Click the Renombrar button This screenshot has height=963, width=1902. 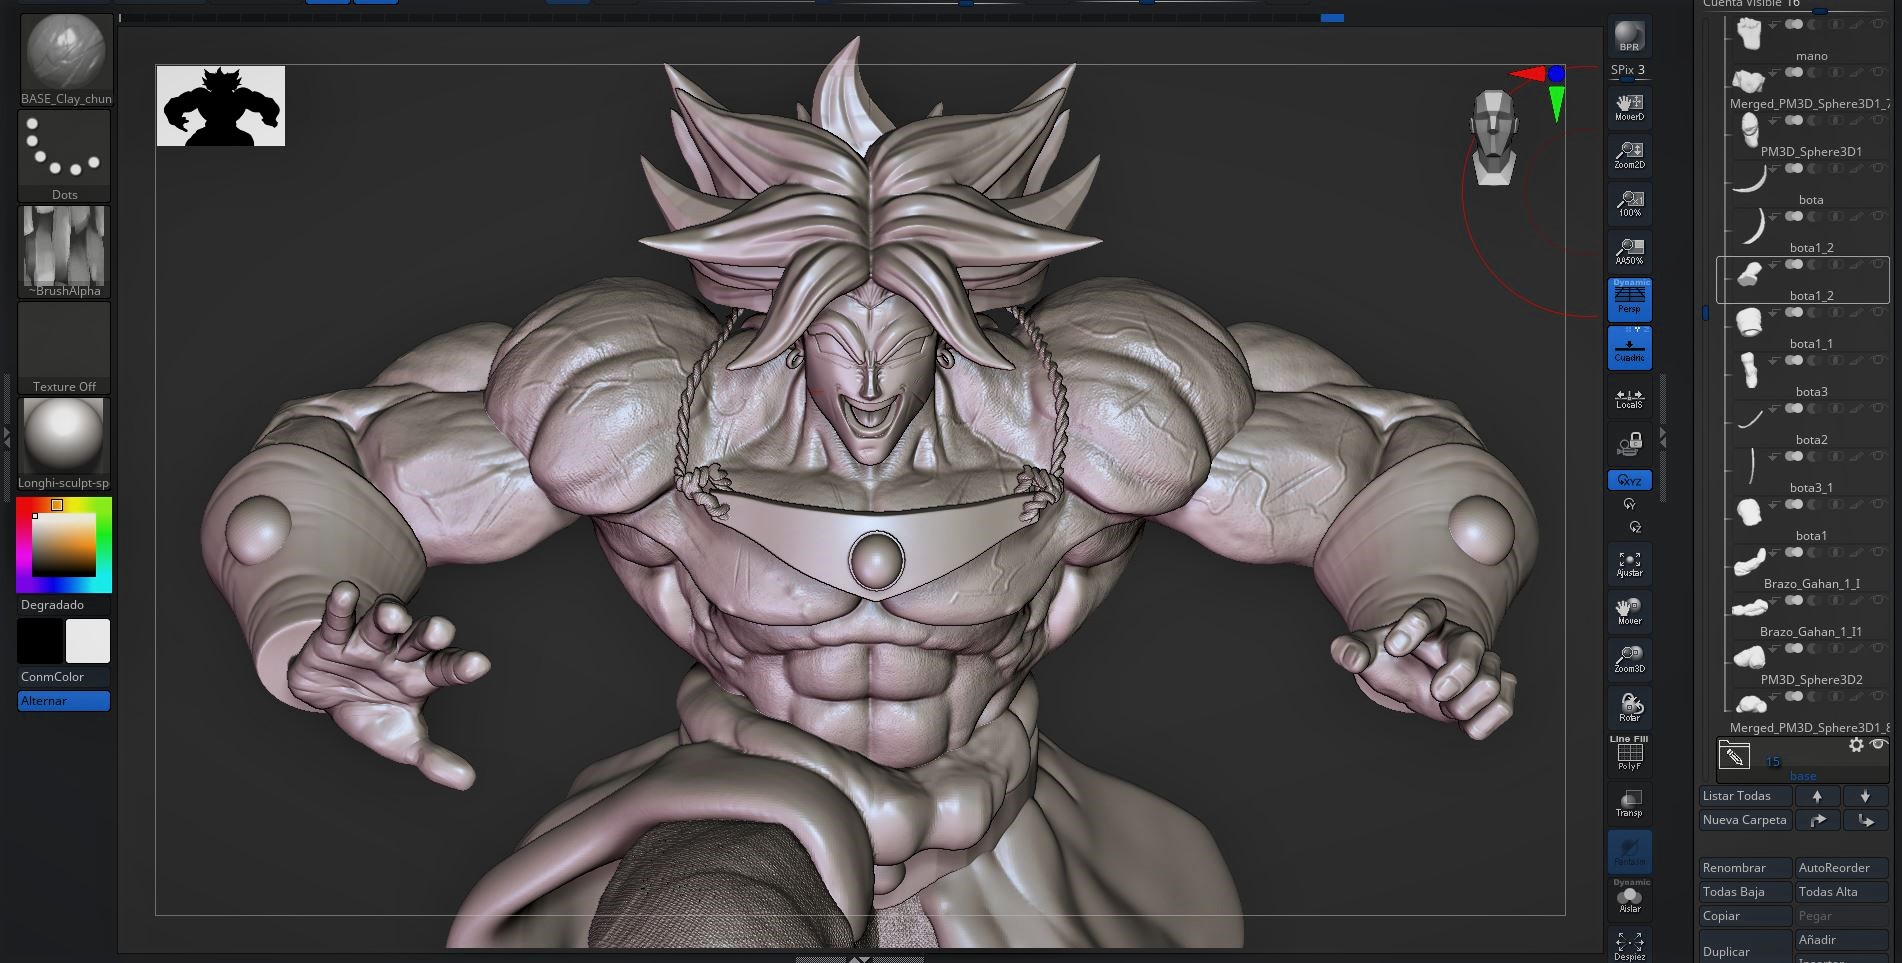[1745, 868]
